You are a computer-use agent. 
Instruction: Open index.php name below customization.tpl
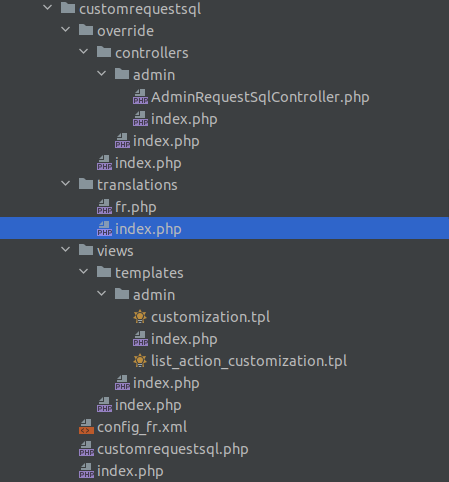(x=184, y=339)
